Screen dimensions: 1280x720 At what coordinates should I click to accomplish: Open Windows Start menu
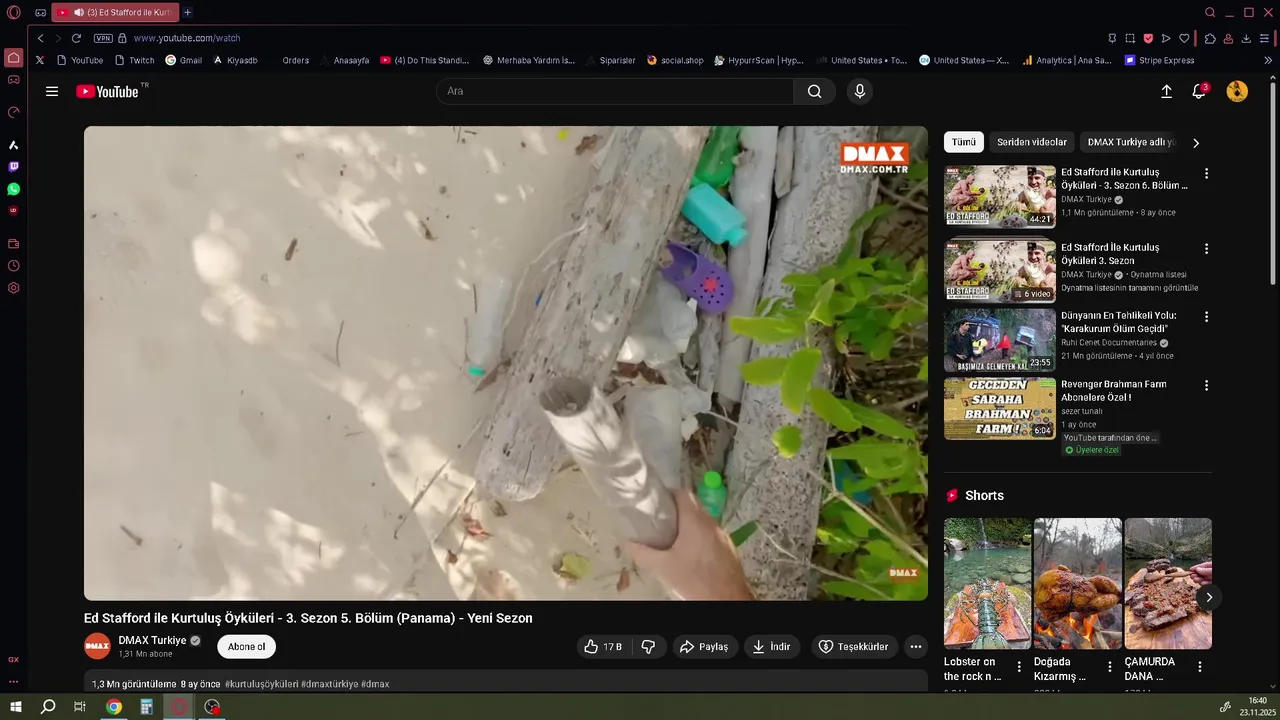(x=16, y=707)
